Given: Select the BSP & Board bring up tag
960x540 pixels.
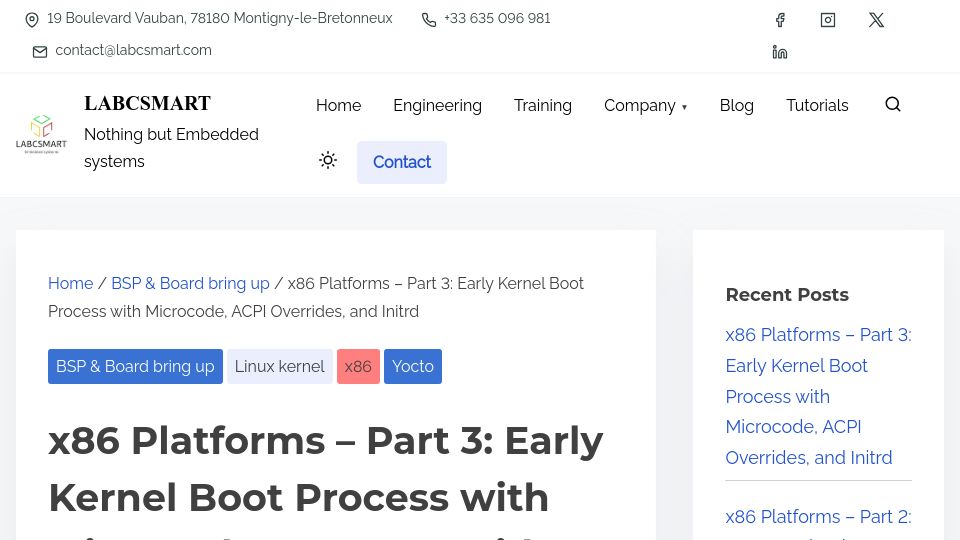Looking at the screenshot, I should point(135,366).
